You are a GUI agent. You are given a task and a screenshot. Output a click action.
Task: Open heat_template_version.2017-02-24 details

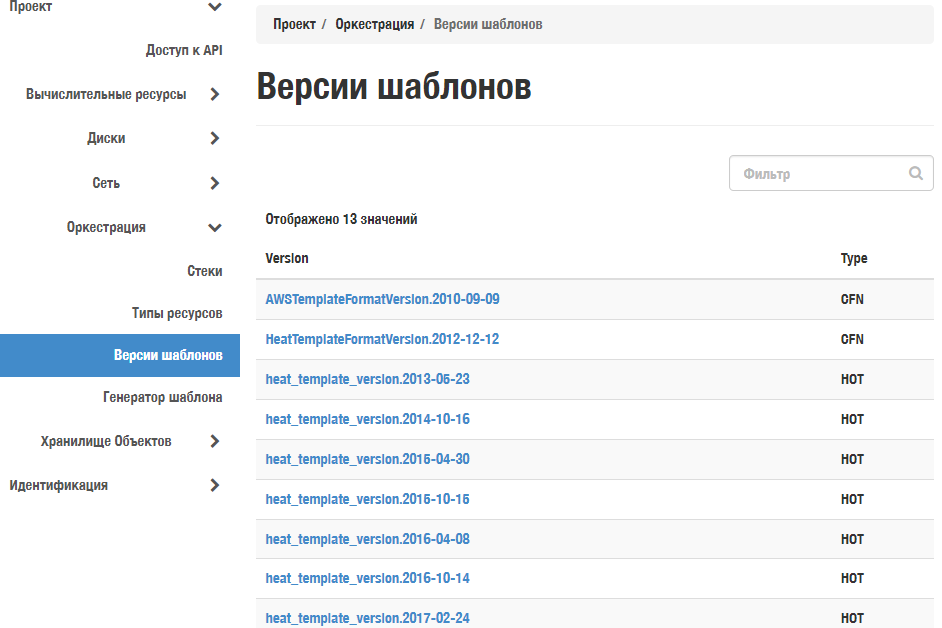(367, 618)
